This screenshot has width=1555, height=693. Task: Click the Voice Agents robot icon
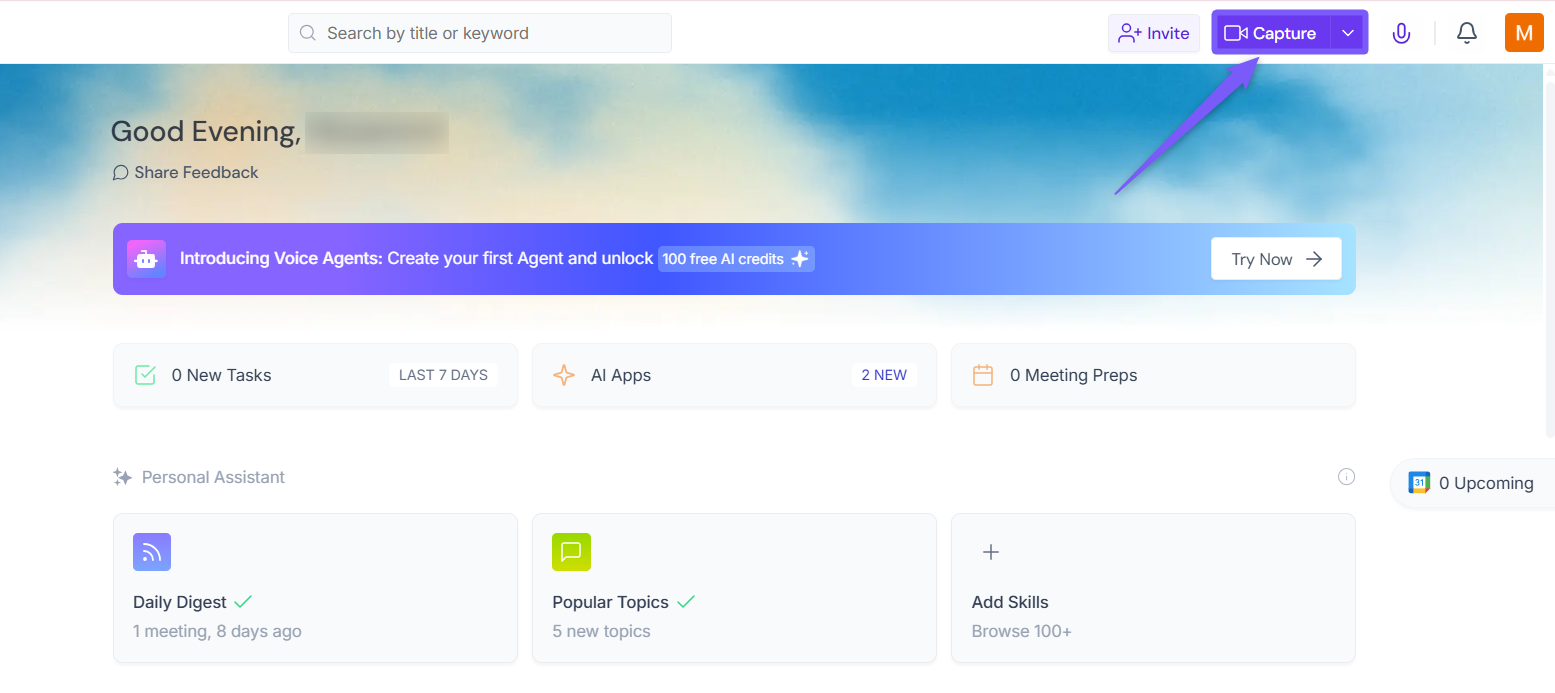click(x=146, y=259)
